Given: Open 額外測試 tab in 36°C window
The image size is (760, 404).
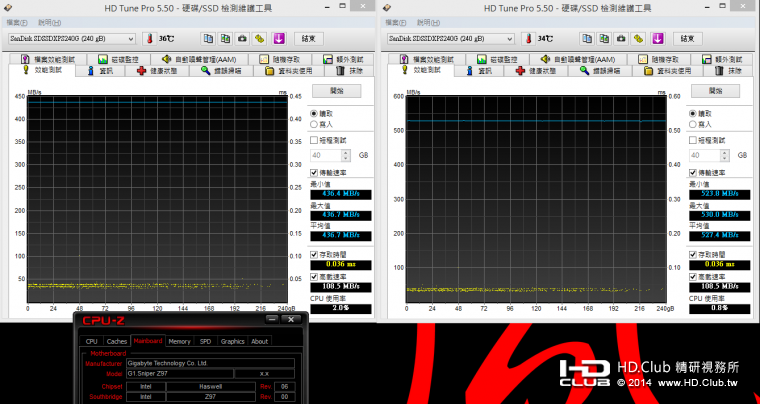Looking at the screenshot, I should point(344,60).
